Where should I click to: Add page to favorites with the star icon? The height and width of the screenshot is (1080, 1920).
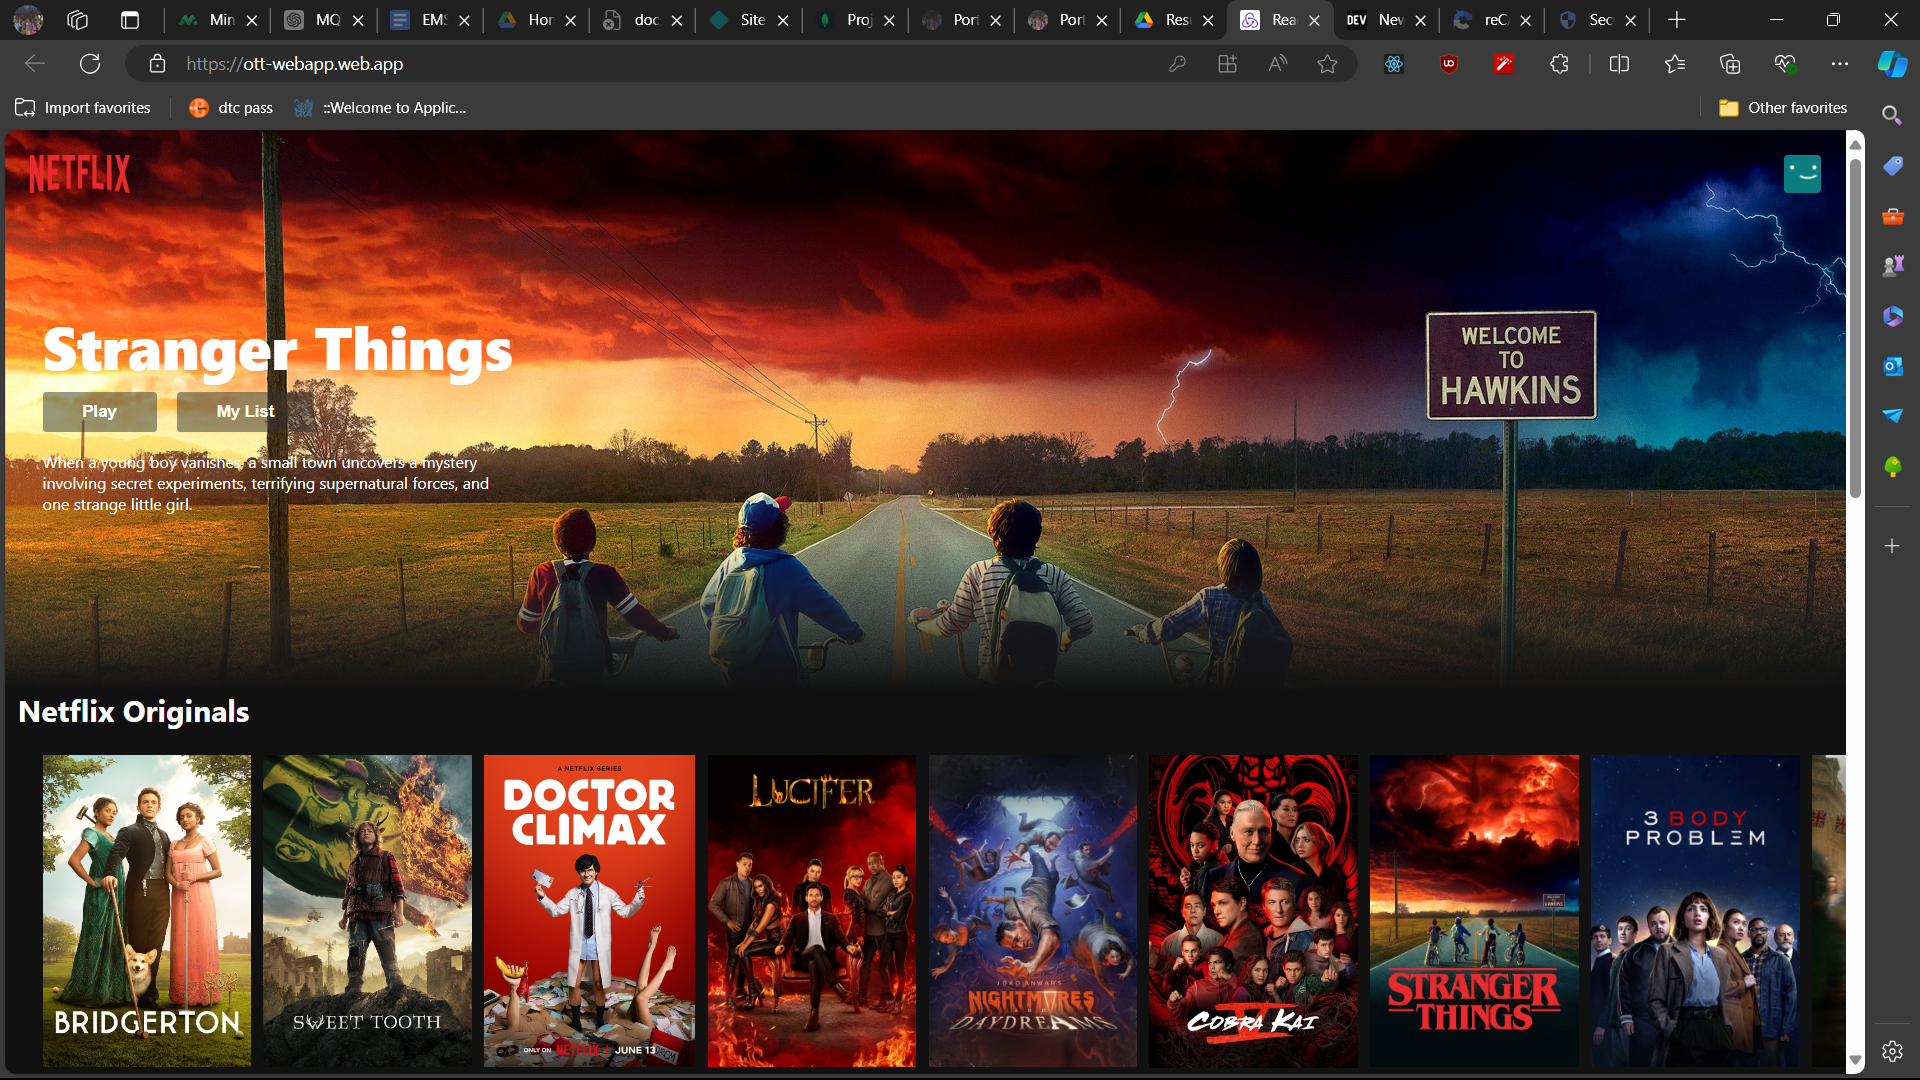click(1327, 64)
